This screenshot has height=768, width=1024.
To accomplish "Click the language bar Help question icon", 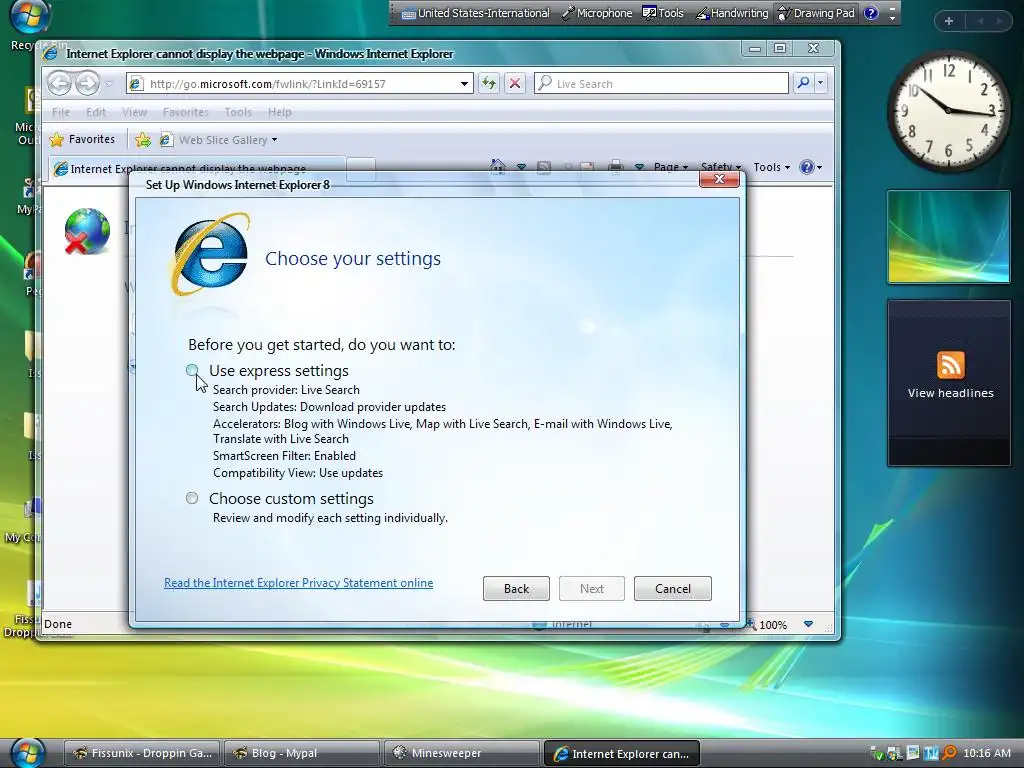I will point(871,13).
